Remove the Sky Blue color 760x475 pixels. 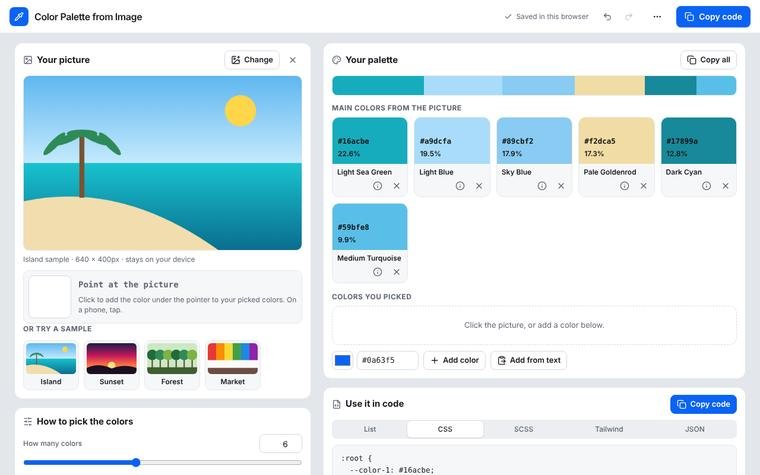561,186
